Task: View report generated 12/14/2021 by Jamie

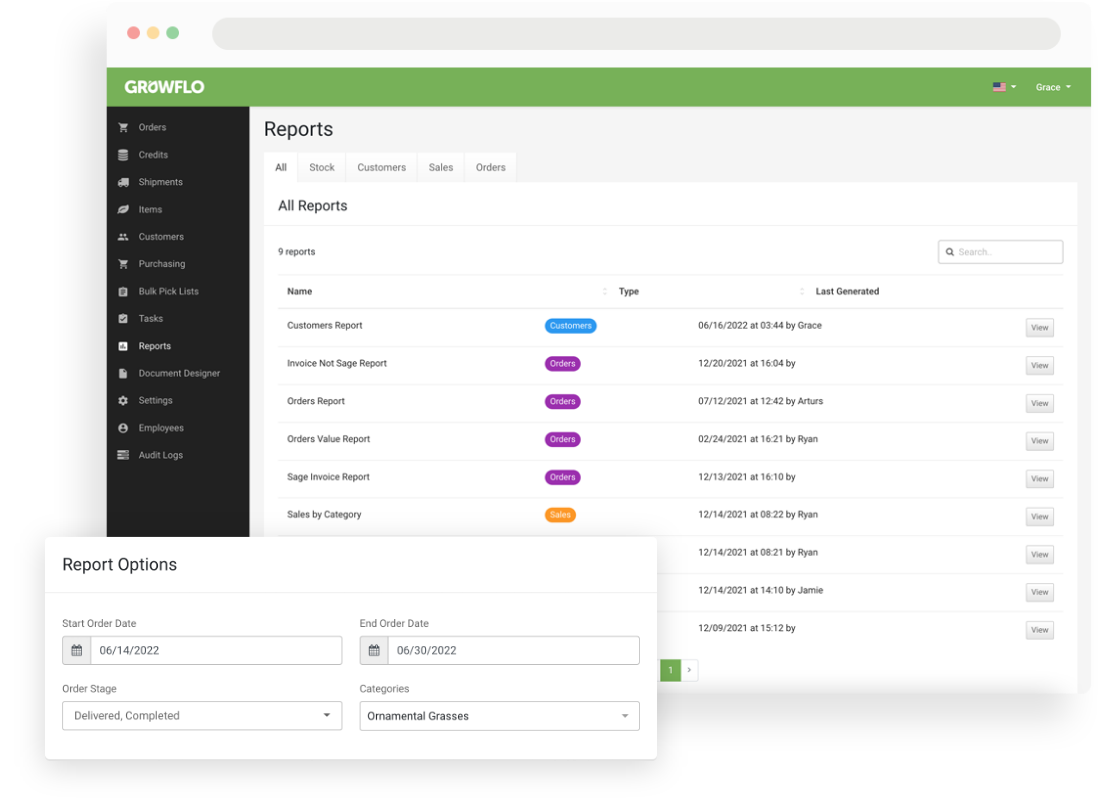Action: coord(1039,593)
